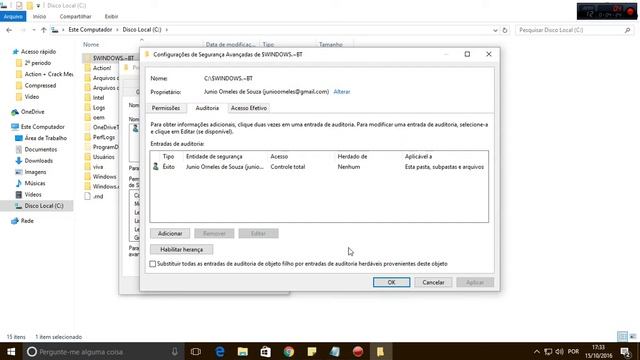Click the Adicionar button

(x=170, y=233)
